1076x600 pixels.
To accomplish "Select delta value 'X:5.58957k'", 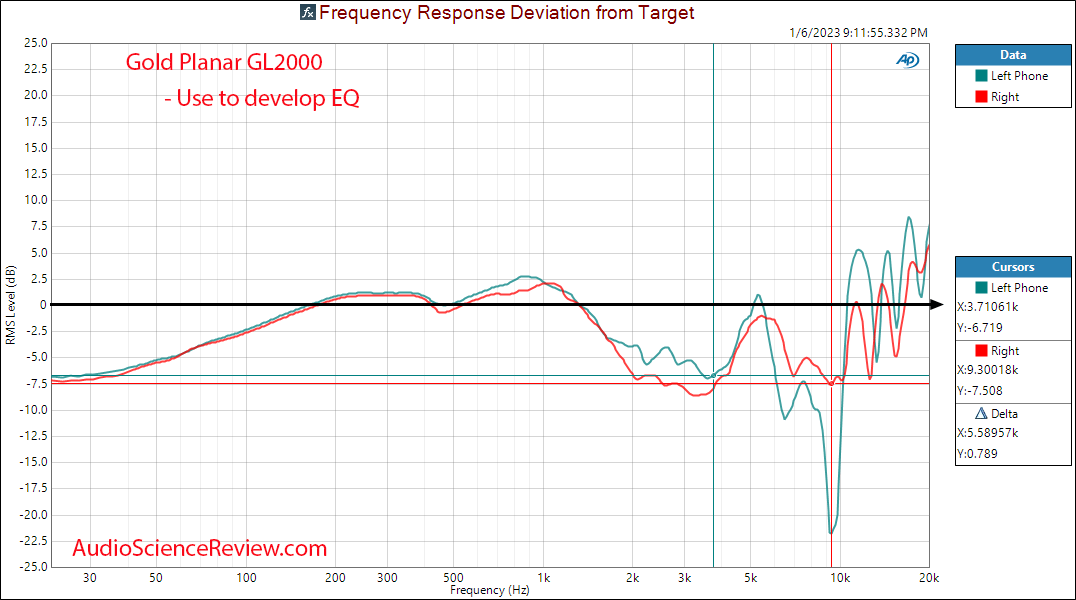I will (987, 432).
